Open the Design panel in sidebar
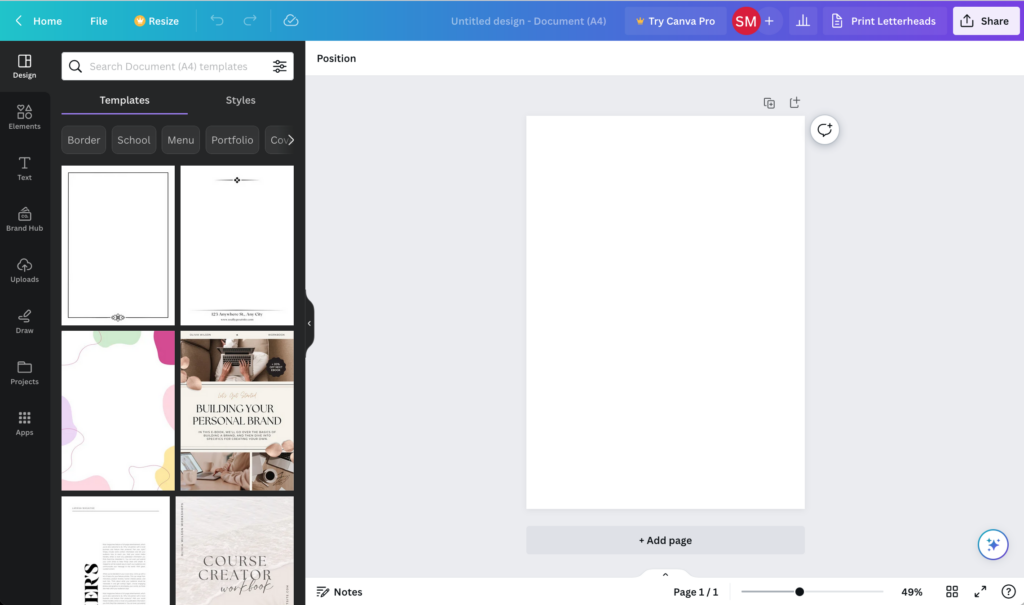 coord(24,66)
